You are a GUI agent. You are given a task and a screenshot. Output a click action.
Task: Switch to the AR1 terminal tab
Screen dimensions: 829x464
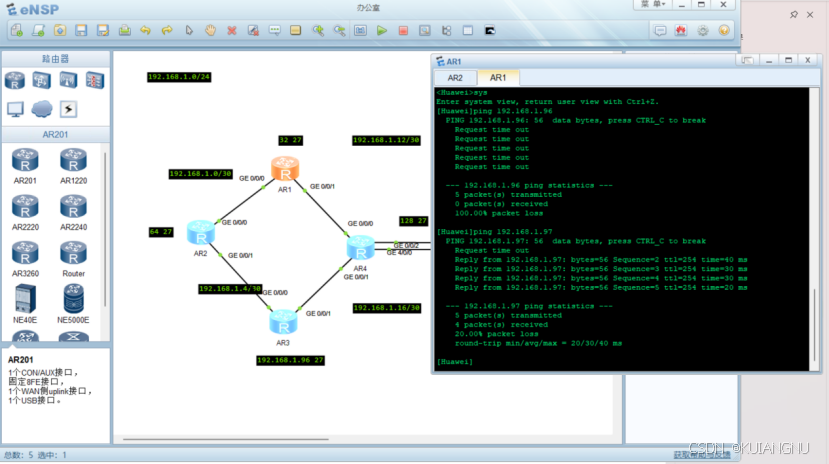pyautogui.click(x=498, y=78)
